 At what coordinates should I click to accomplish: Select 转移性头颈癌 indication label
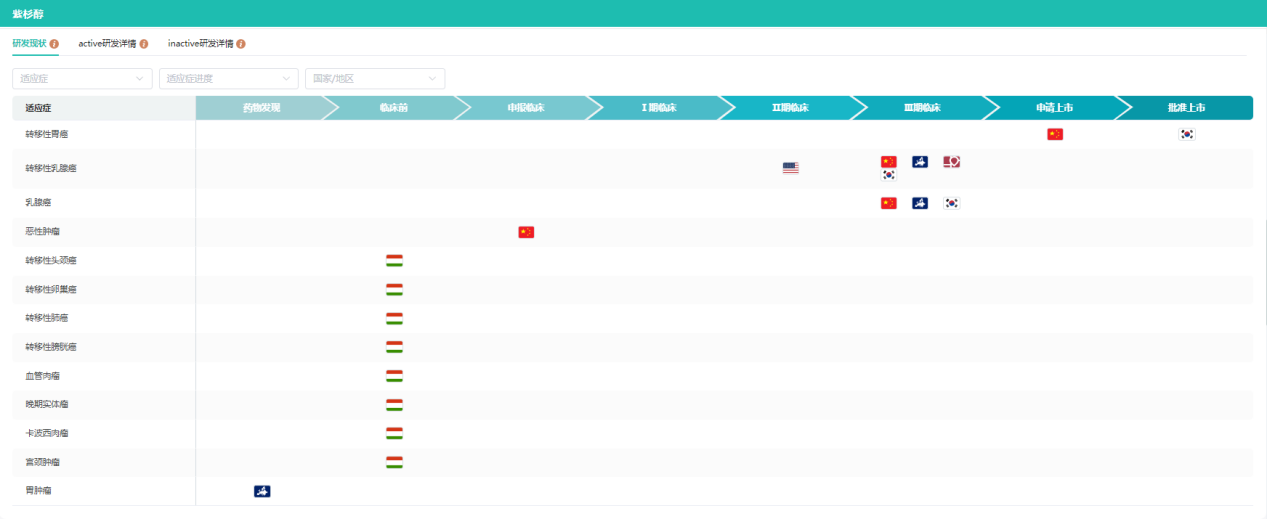coord(51,261)
